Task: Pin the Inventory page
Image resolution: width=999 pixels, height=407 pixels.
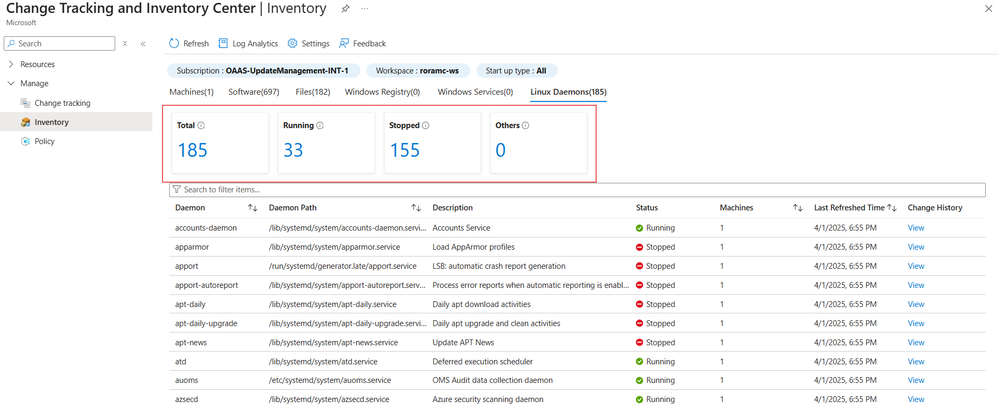Action: pos(345,9)
